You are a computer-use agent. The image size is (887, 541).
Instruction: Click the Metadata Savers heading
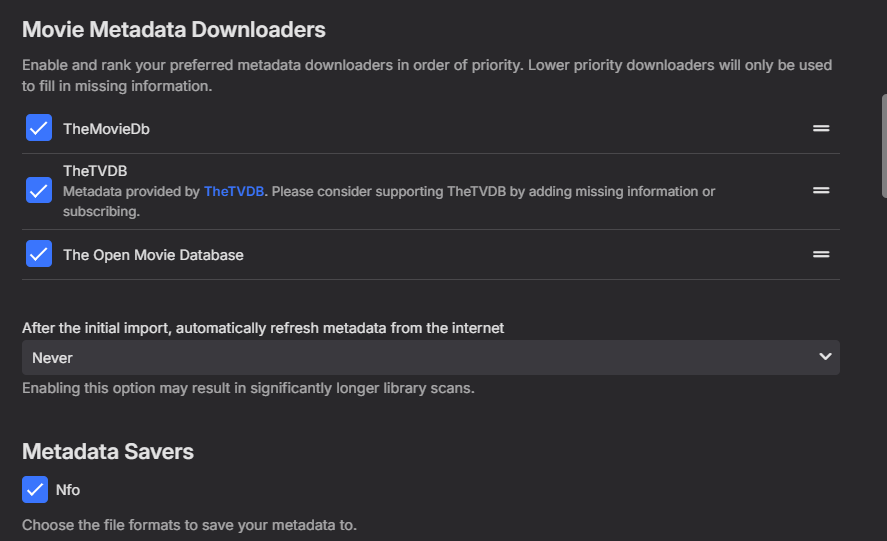108,452
